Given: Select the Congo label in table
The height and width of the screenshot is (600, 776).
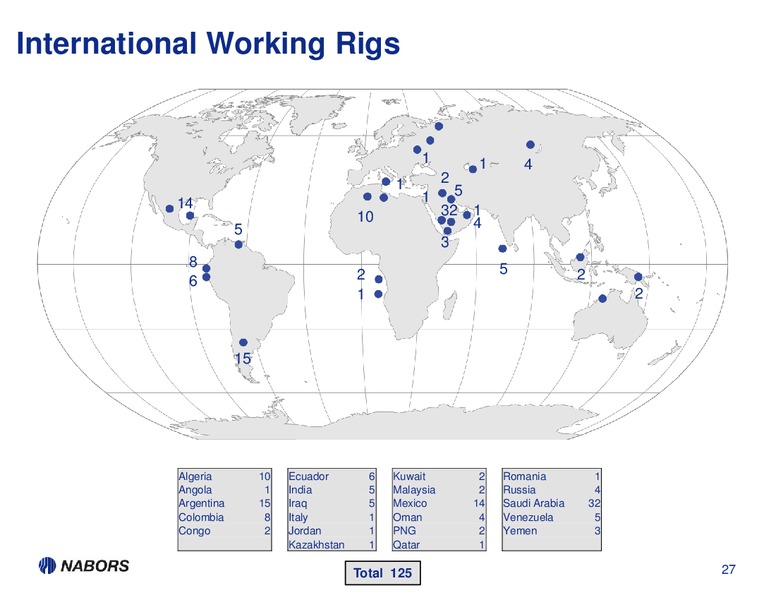Looking at the screenshot, I should tap(194, 531).
